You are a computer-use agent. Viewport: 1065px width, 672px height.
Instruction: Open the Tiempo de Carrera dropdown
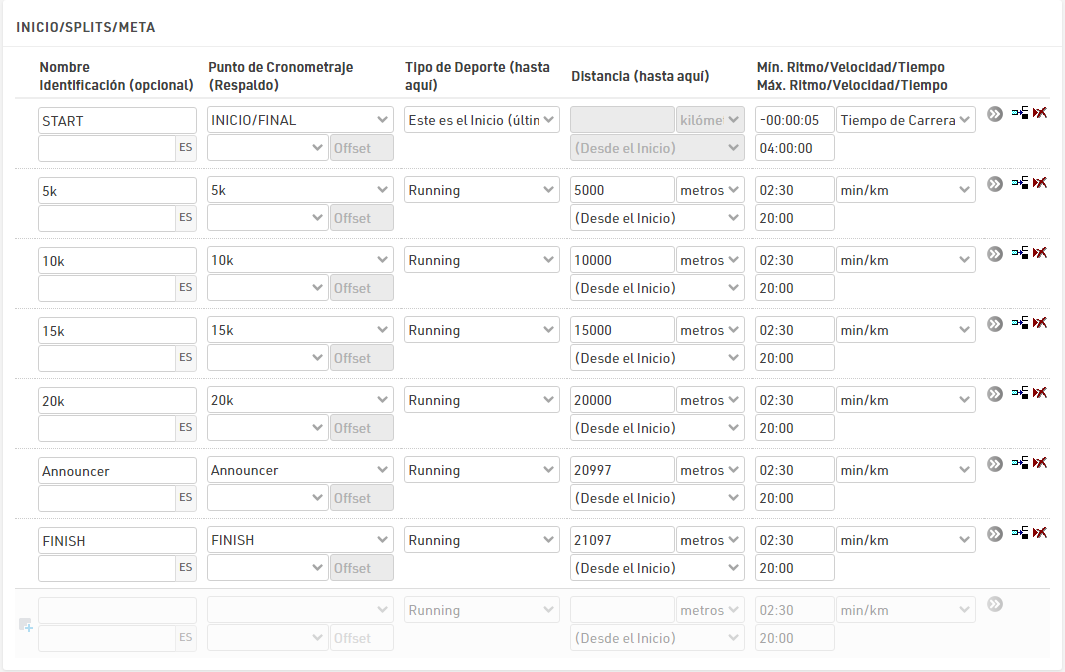(905, 120)
